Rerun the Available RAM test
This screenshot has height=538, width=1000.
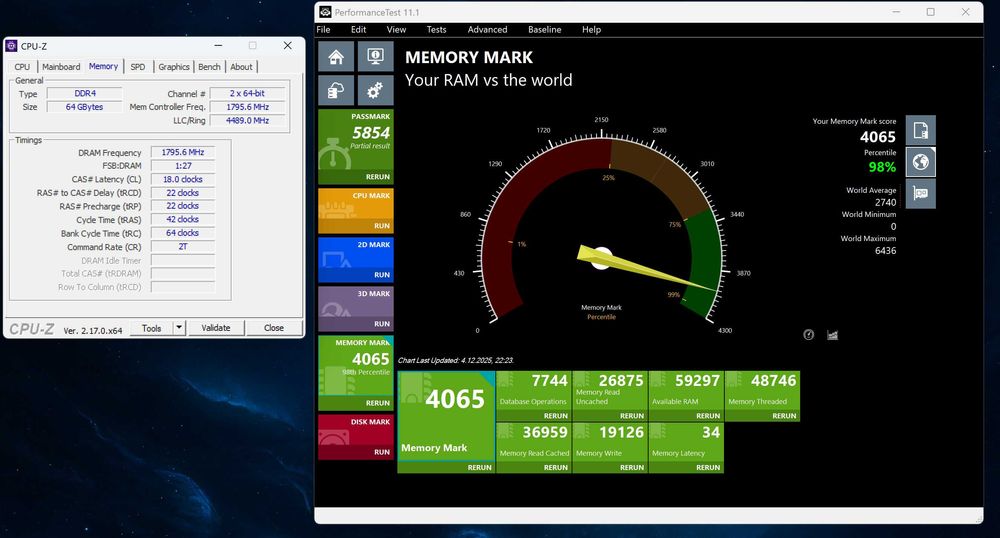click(x=708, y=416)
